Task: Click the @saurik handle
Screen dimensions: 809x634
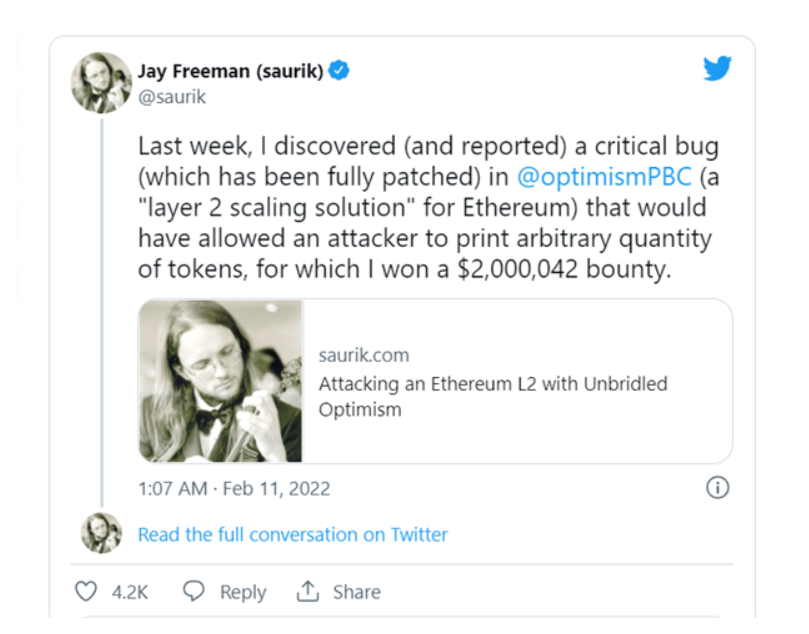Action: [171, 97]
